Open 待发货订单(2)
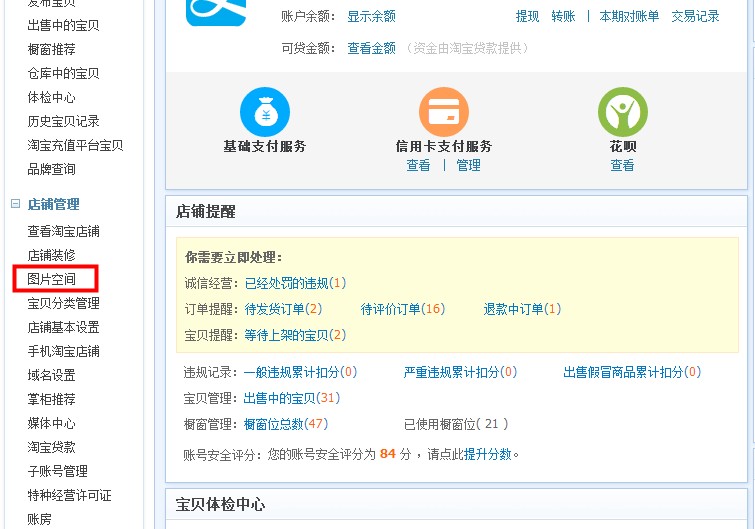 click(283, 309)
